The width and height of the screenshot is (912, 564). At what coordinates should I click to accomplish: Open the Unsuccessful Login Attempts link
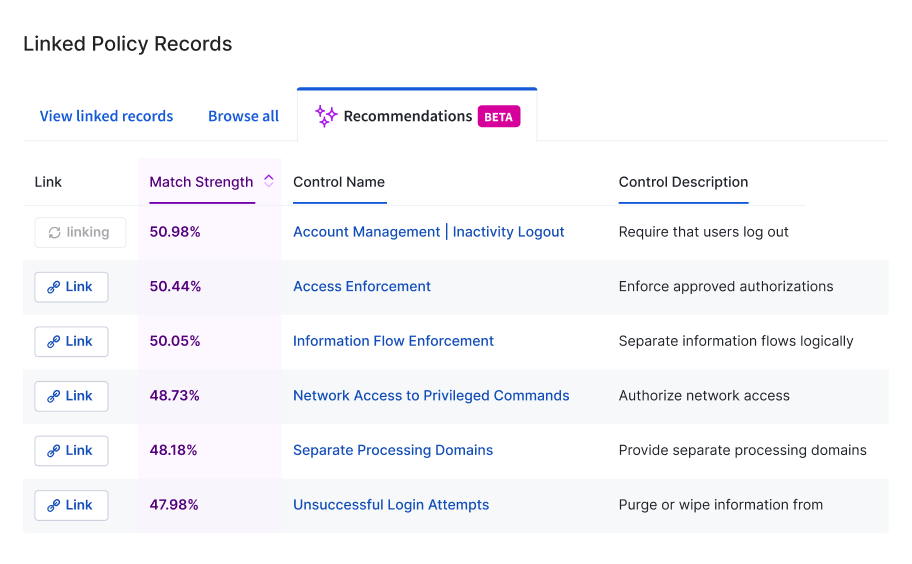(391, 505)
